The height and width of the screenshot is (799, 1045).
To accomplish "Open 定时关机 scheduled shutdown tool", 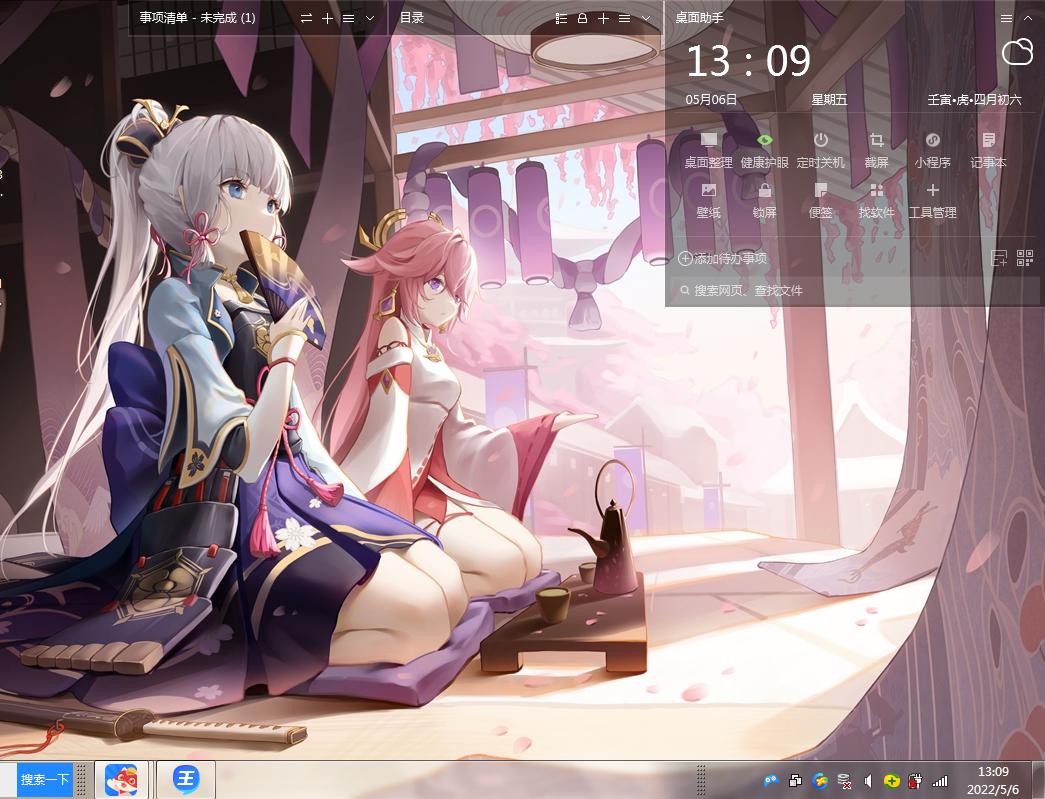I will click(x=820, y=151).
